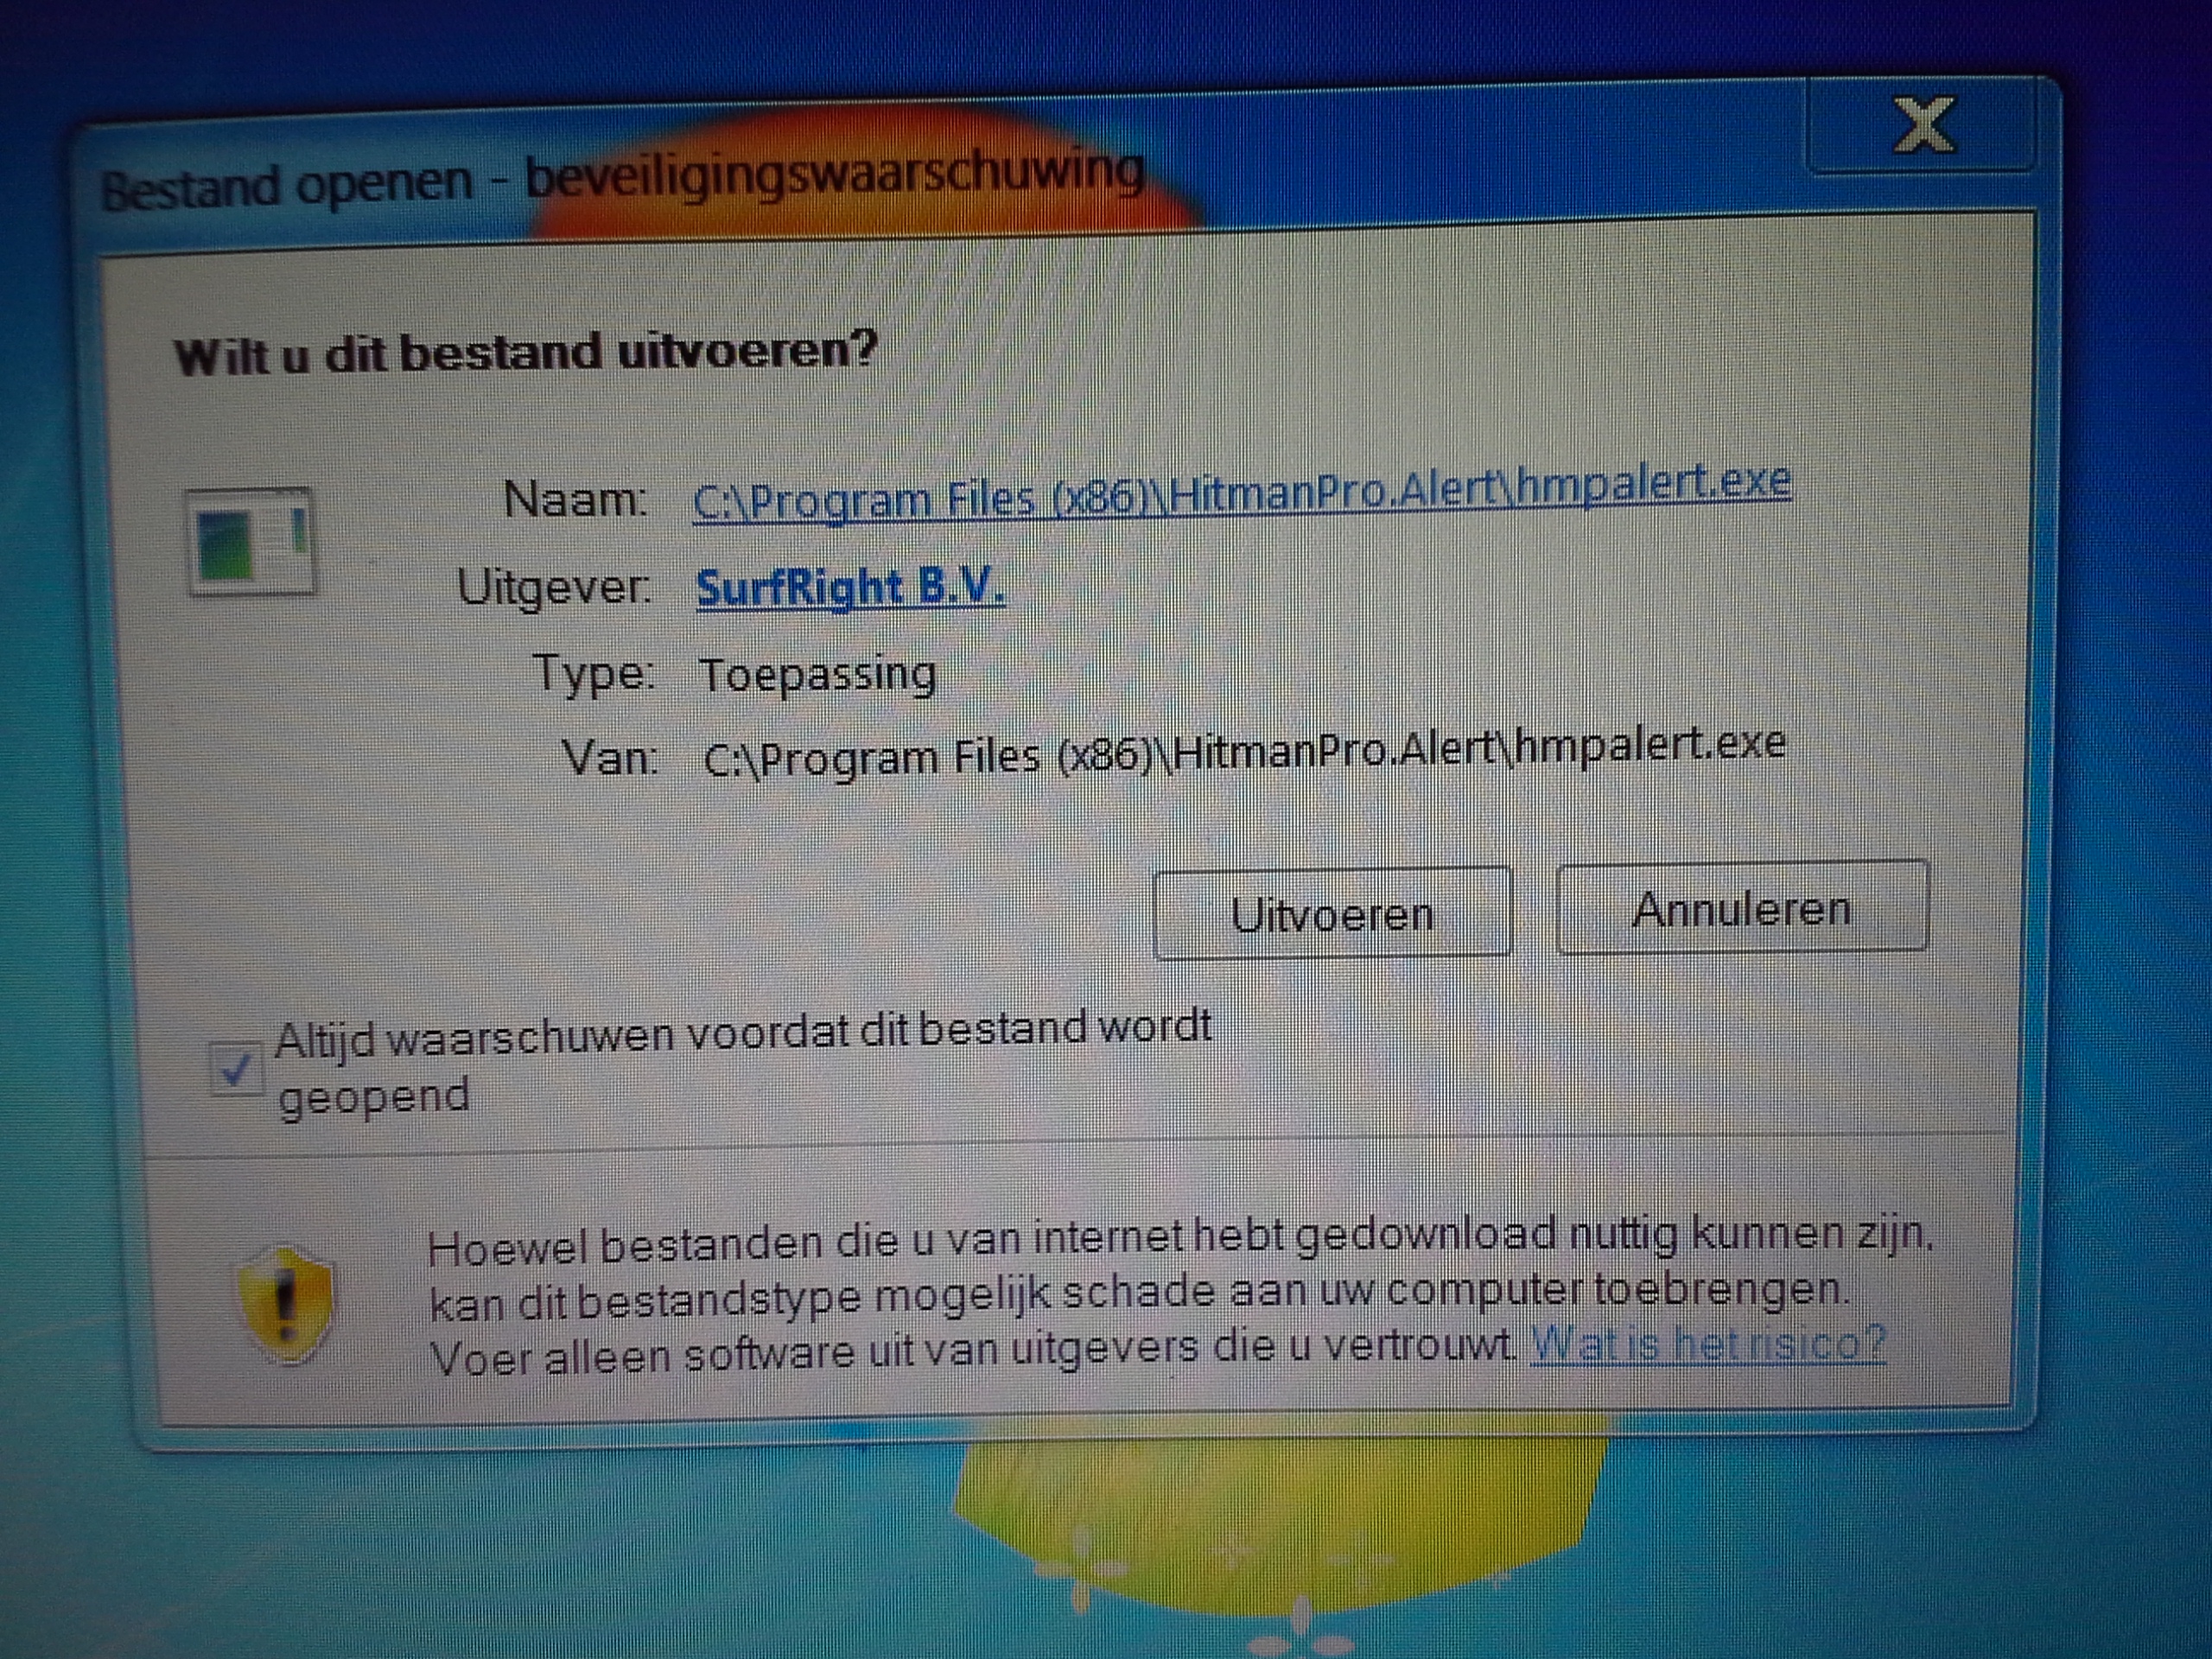Click the 'Bestand openen - beveiligingswaarschuwing' title bar

point(622,180)
